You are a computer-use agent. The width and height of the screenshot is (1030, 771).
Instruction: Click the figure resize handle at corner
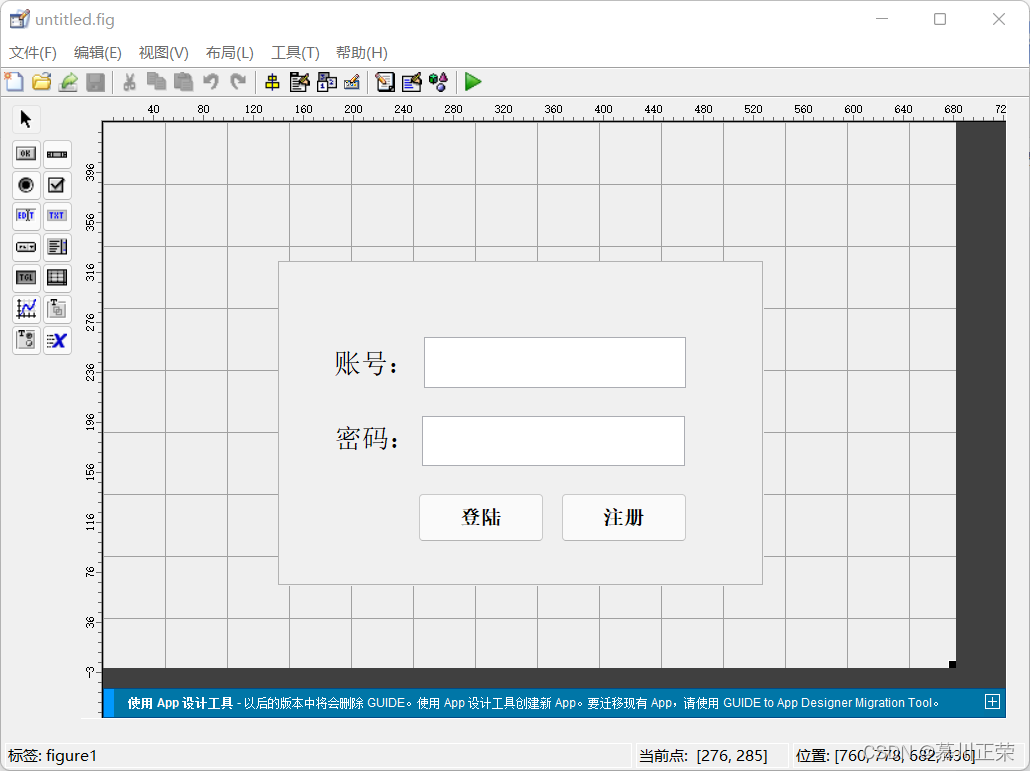click(952, 665)
